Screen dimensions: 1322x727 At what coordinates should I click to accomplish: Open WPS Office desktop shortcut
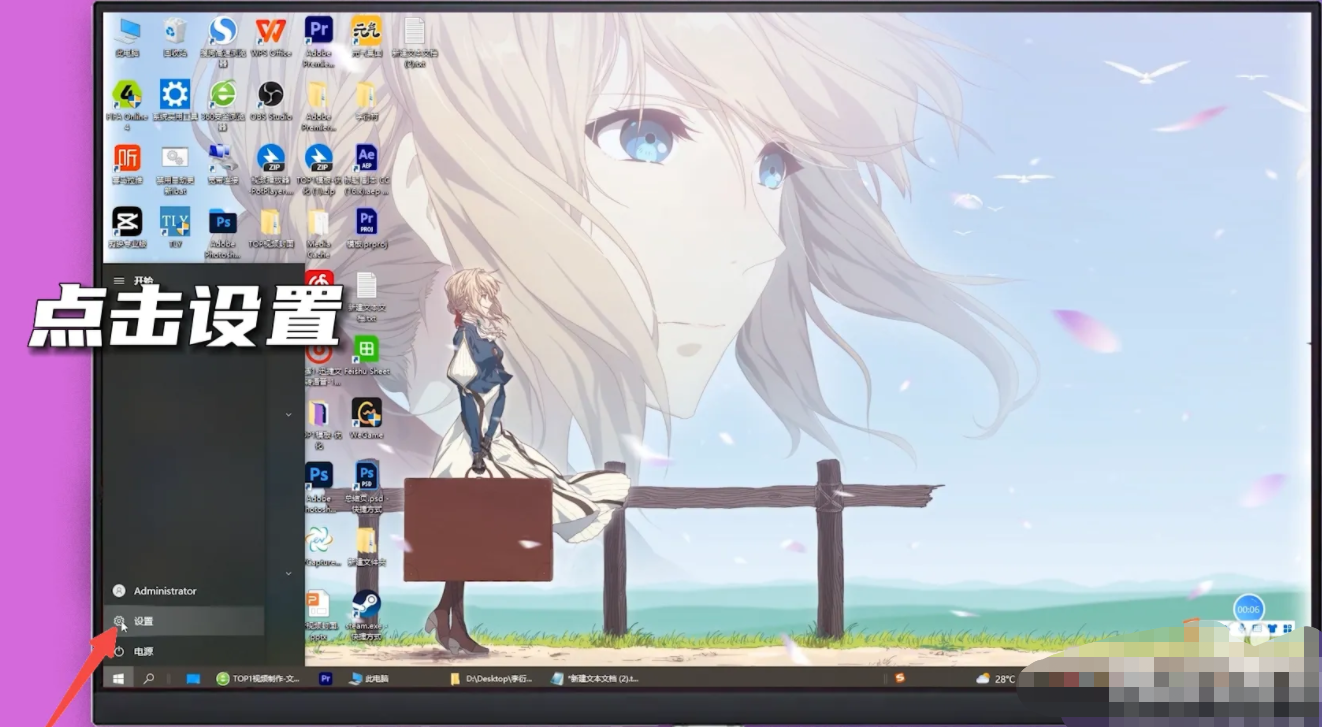coord(270,37)
